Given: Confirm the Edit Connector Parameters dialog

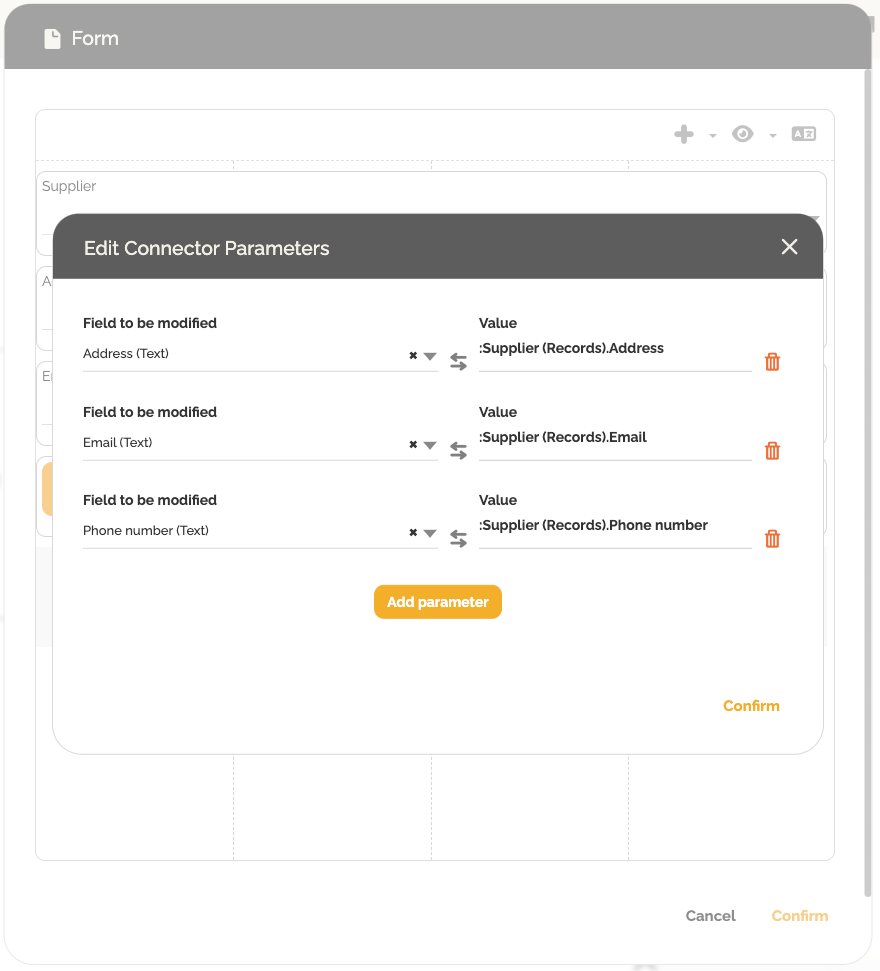Looking at the screenshot, I should (x=751, y=706).
